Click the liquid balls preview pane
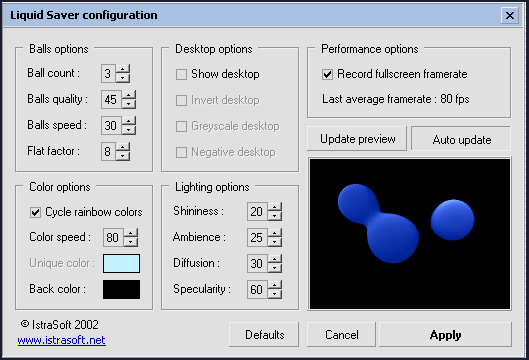The height and width of the screenshot is (360, 529). pos(410,234)
